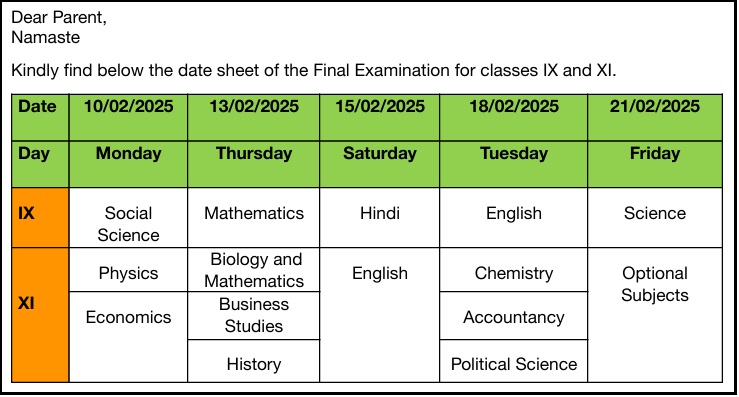Click the 21/02/2025 date header

tap(655, 117)
